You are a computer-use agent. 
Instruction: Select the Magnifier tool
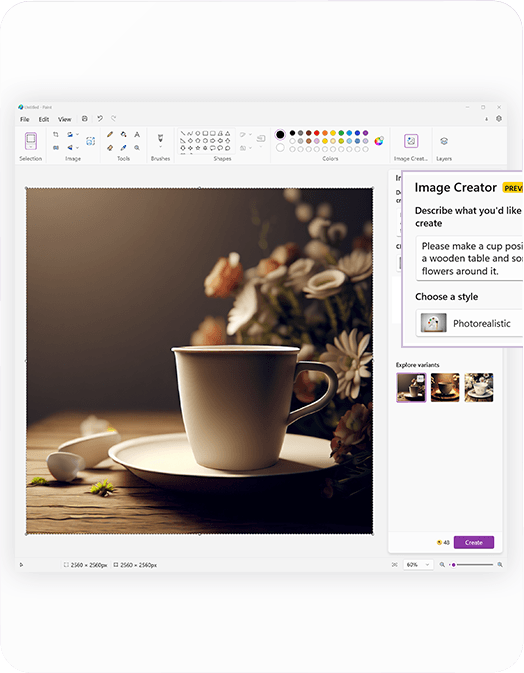(x=137, y=147)
